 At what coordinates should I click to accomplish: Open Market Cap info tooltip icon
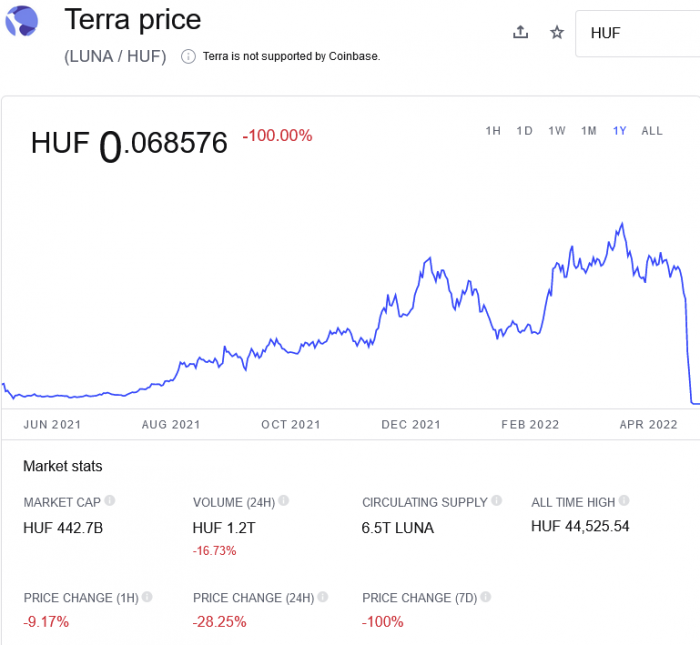[x=110, y=500]
